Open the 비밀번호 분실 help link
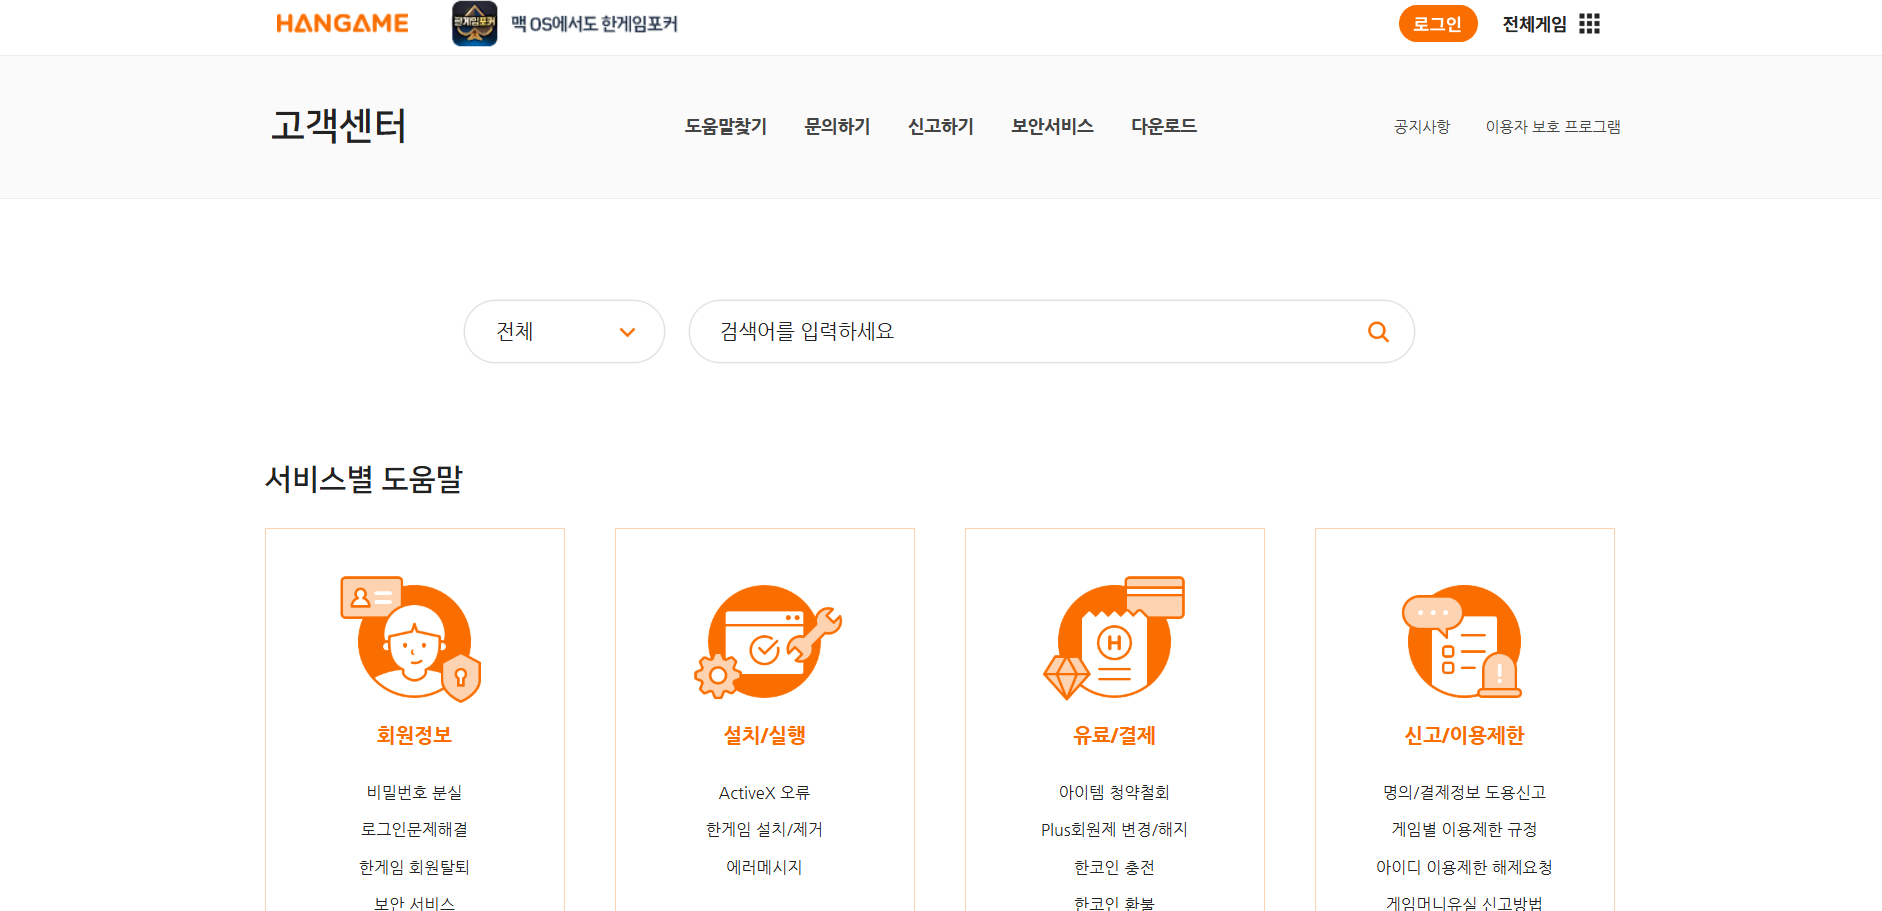 414,791
